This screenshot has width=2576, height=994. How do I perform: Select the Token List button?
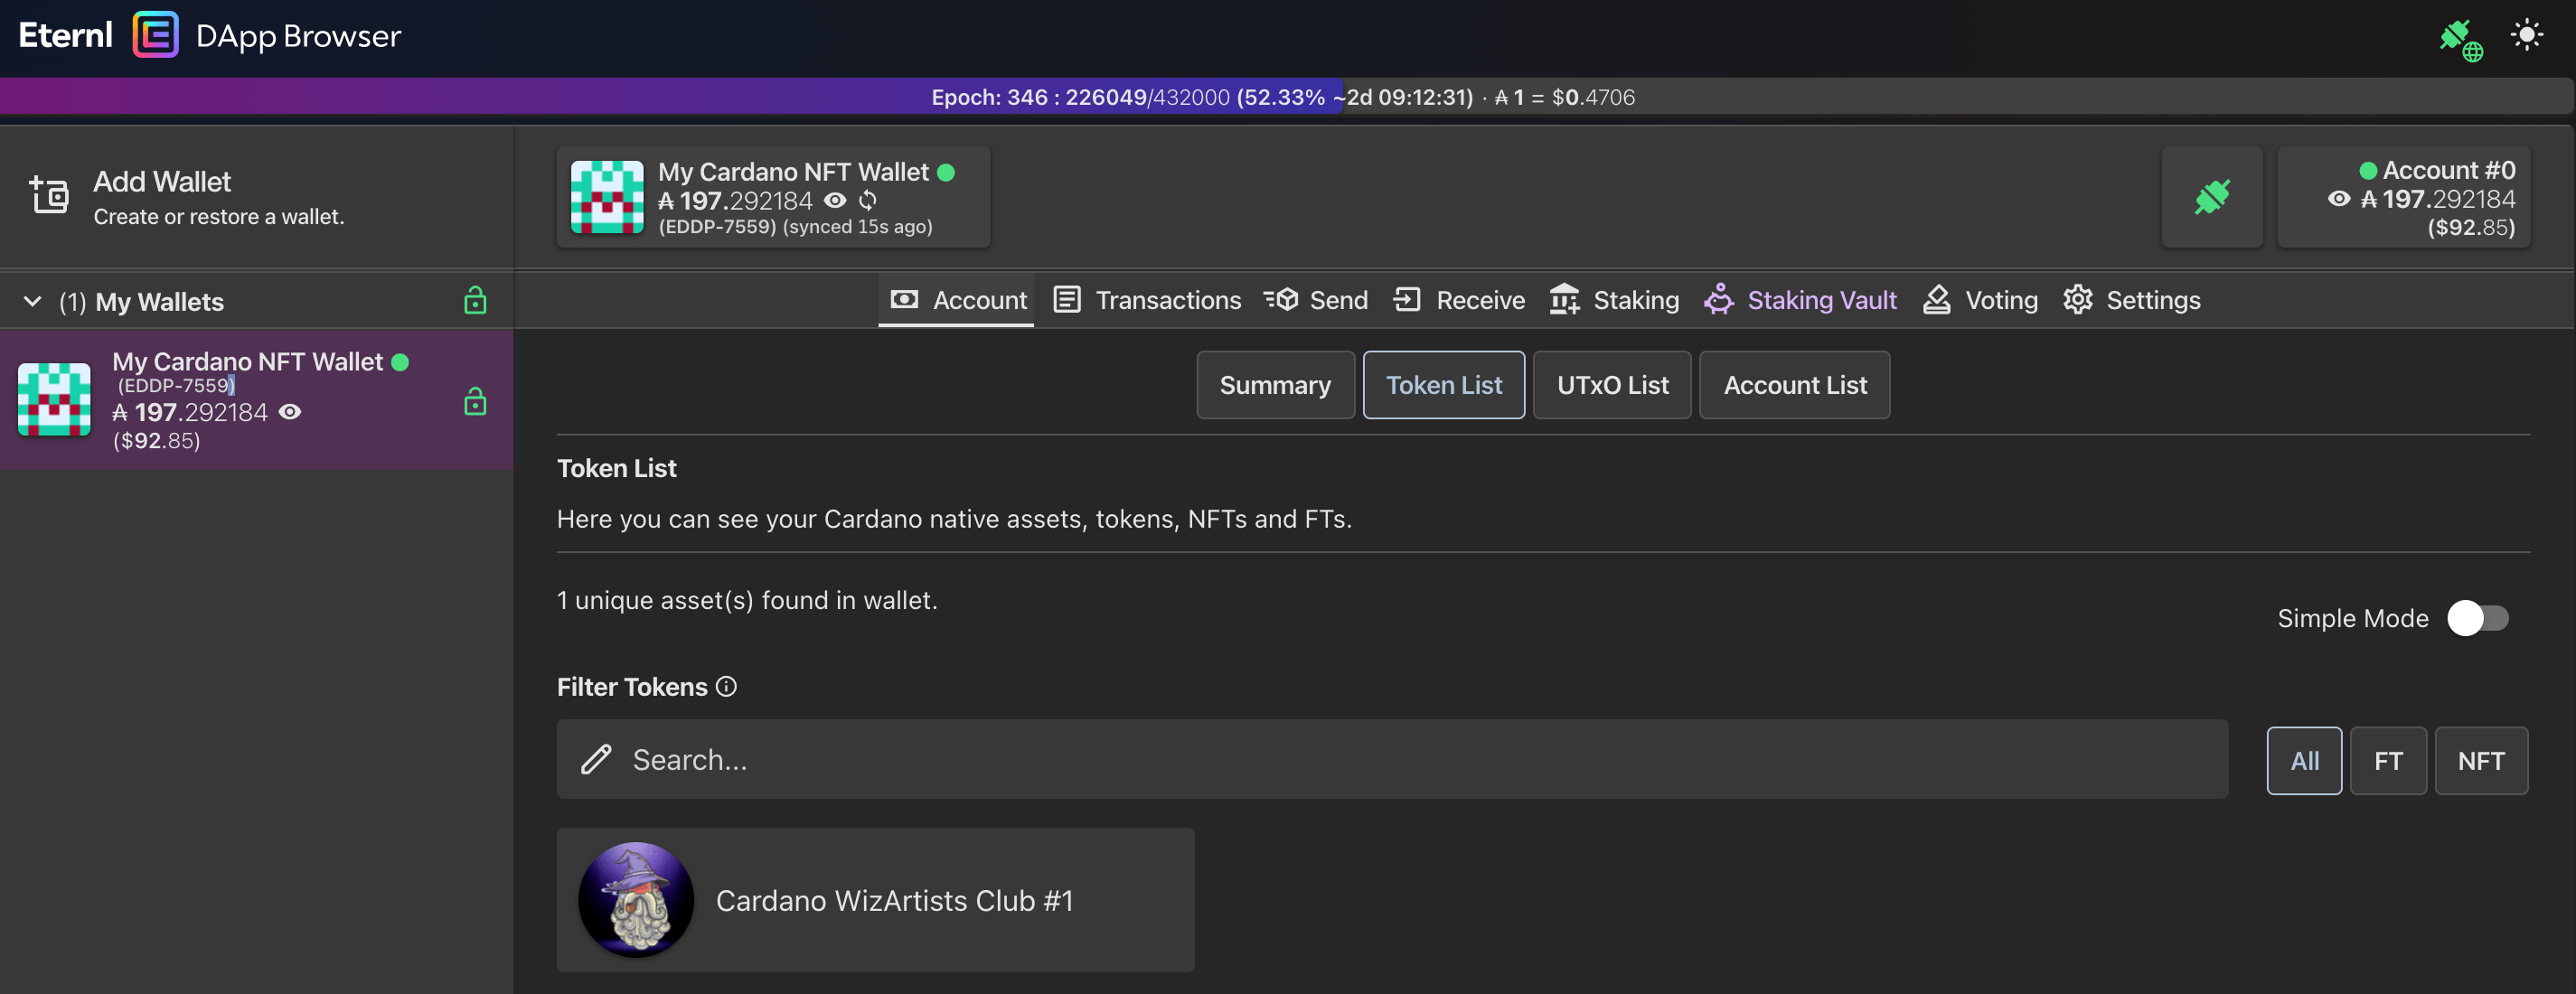pyautogui.click(x=1443, y=384)
